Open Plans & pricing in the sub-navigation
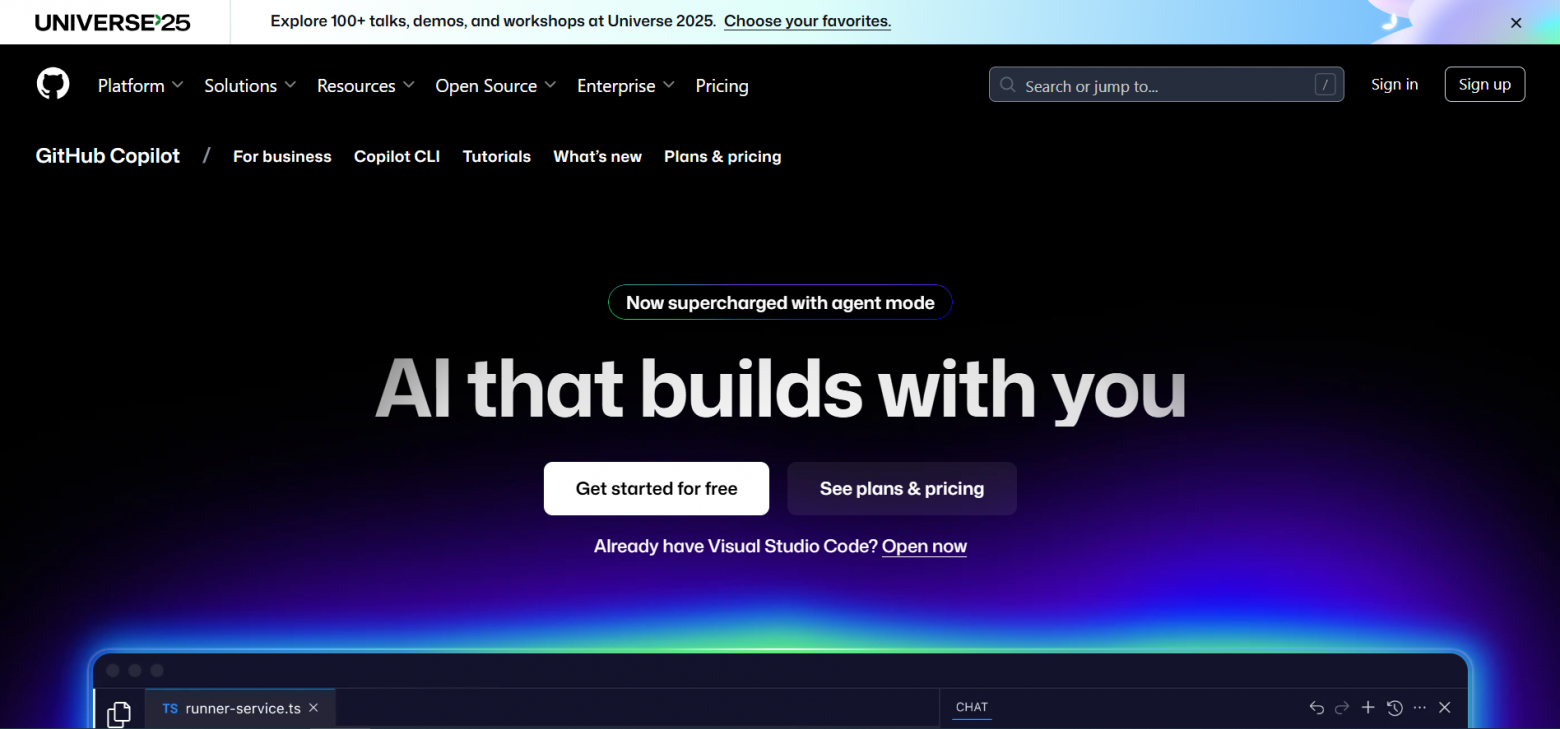This screenshot has height=729, width=1560. coord(723,157)
